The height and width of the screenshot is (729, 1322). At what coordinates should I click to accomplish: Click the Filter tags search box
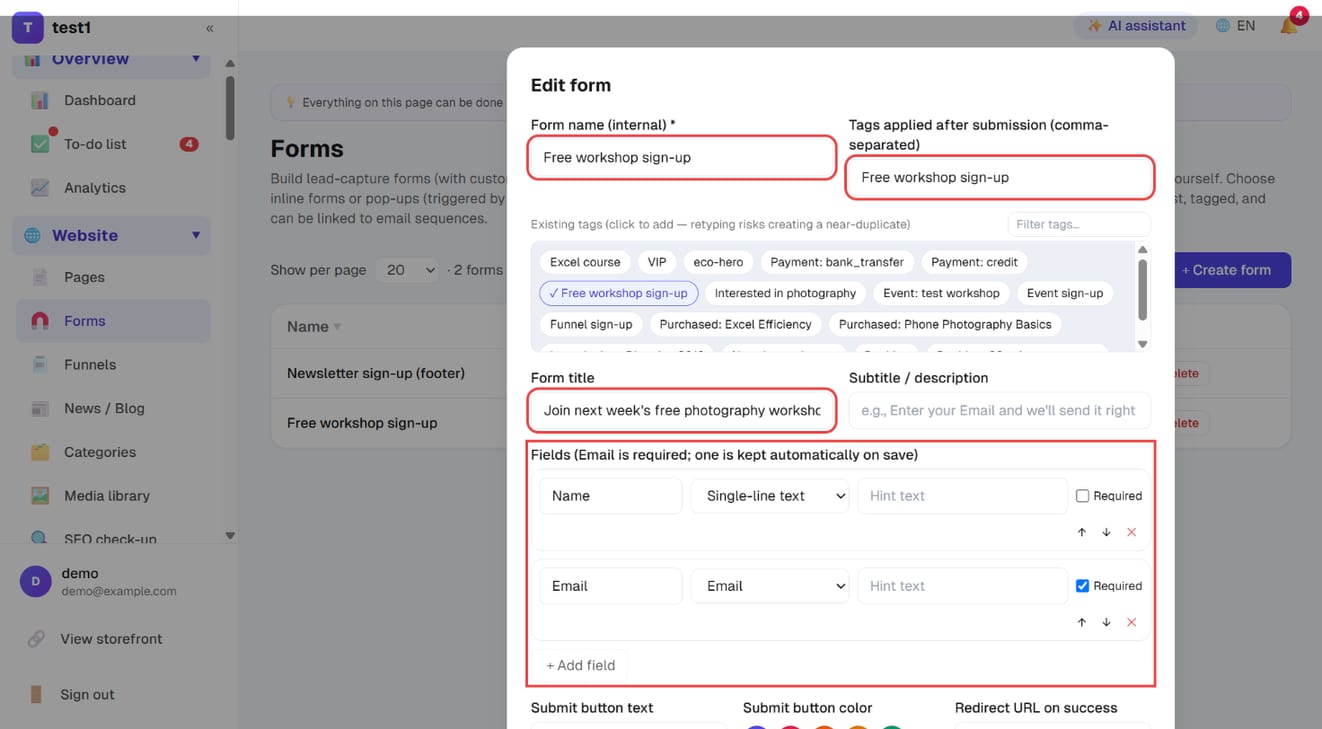[x=1079, y=224]
